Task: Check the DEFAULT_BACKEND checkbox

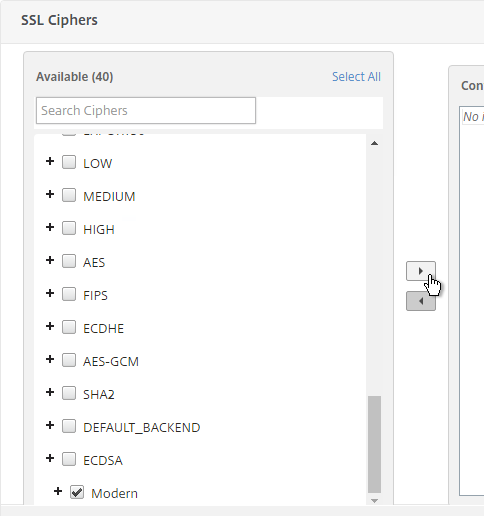Action: click(x=69, y=426)
